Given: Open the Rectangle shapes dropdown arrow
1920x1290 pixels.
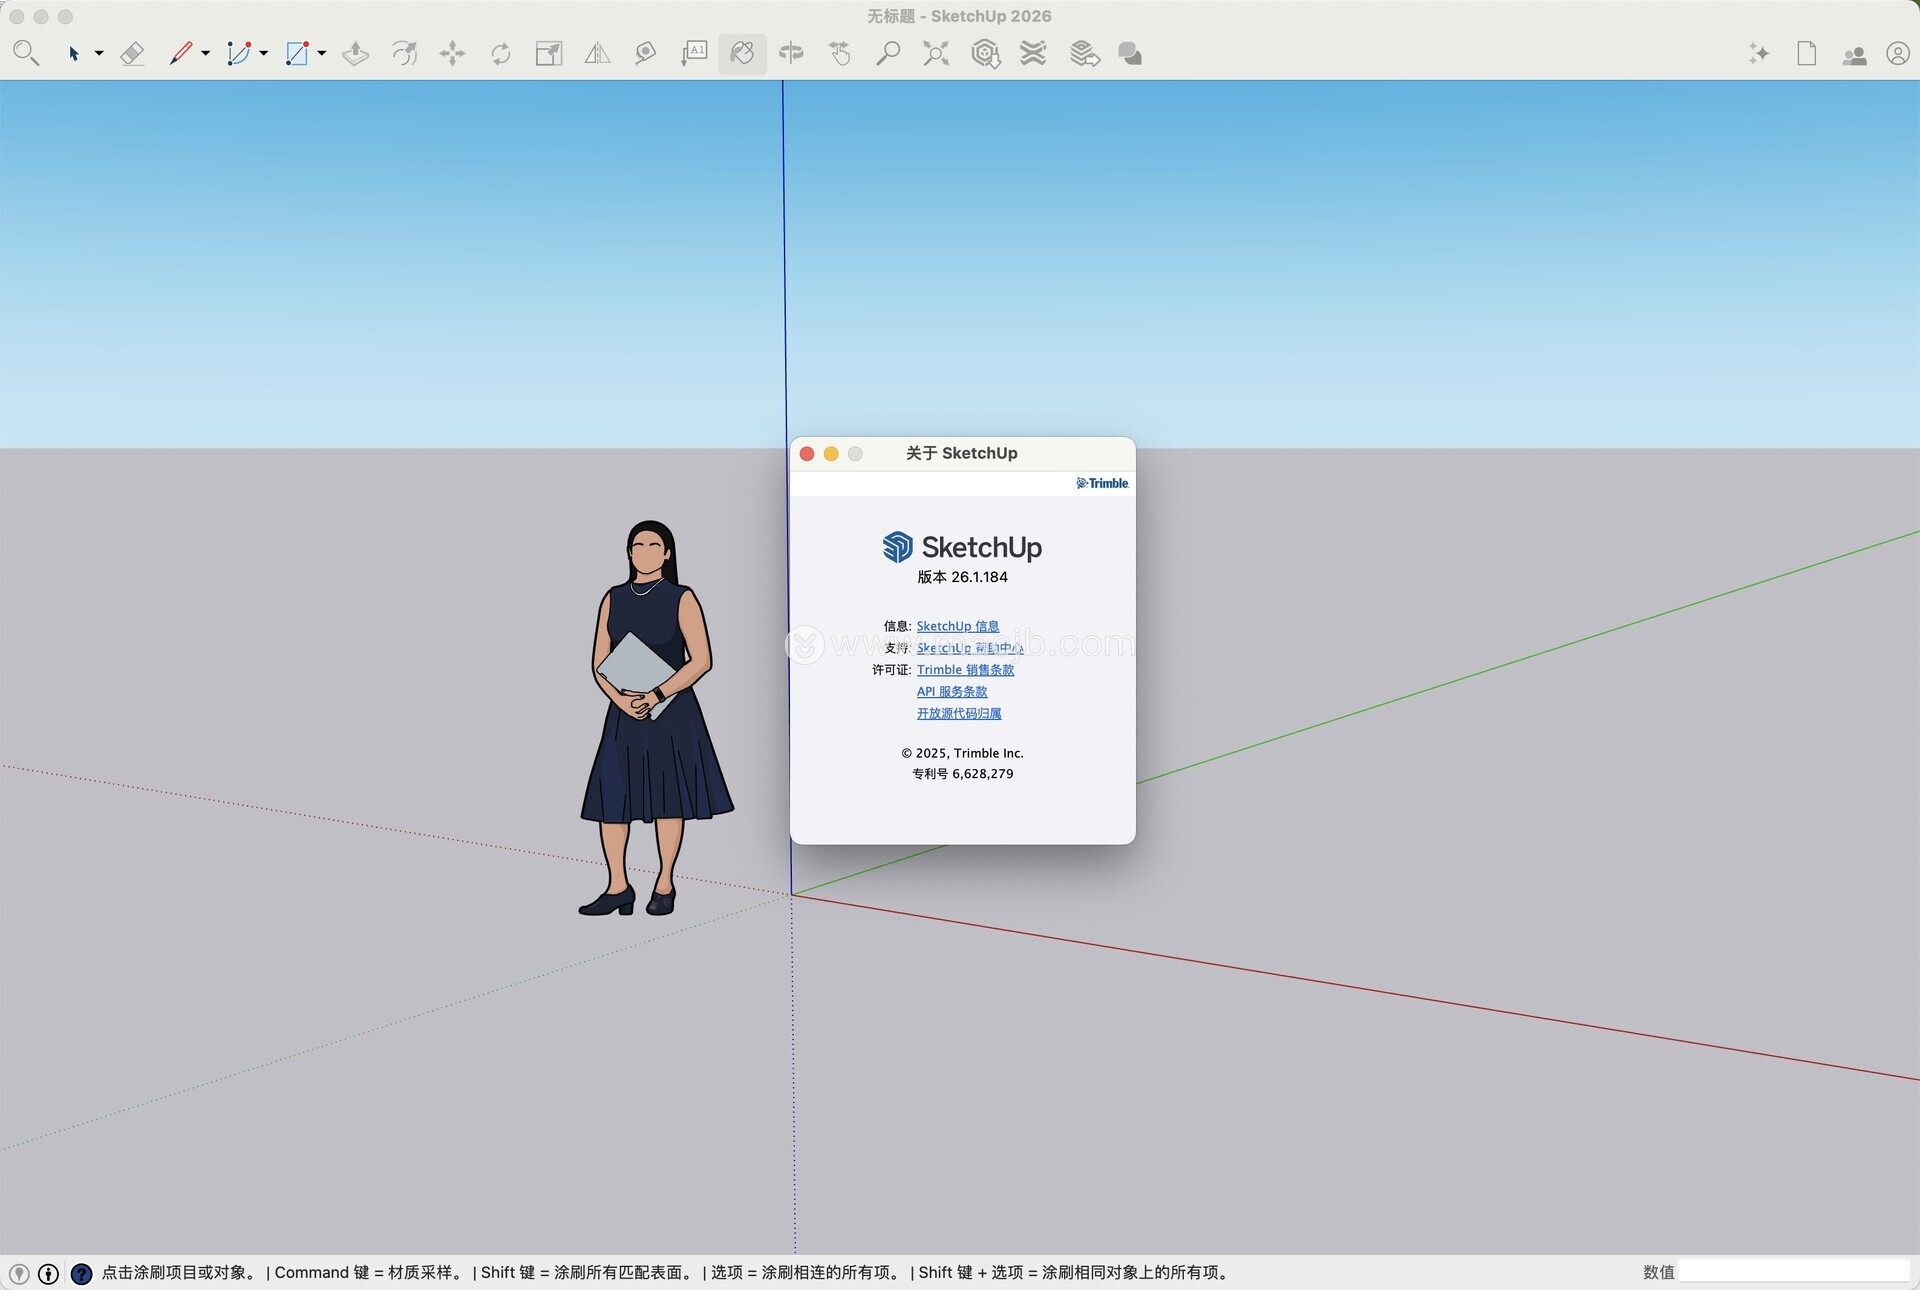Looking at the screenshot, I should (x=321, y=53).
